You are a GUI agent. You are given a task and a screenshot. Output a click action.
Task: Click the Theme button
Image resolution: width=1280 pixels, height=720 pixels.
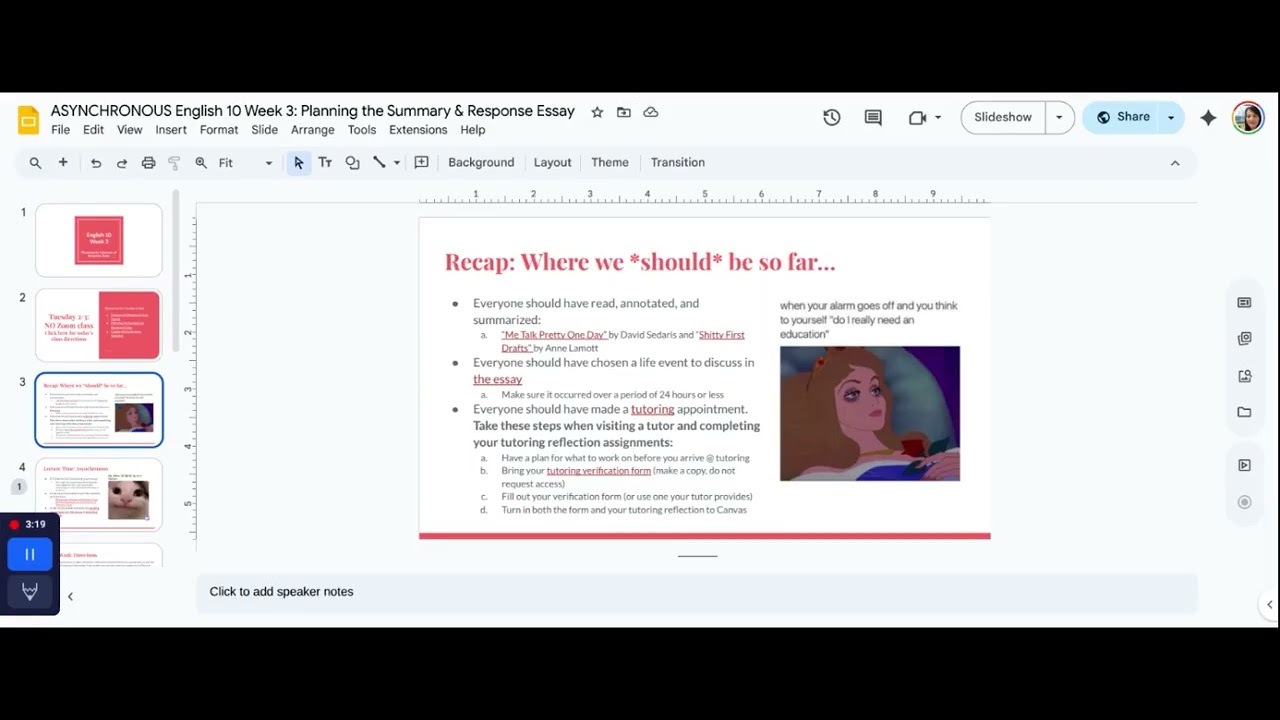[x=610, y=162]
